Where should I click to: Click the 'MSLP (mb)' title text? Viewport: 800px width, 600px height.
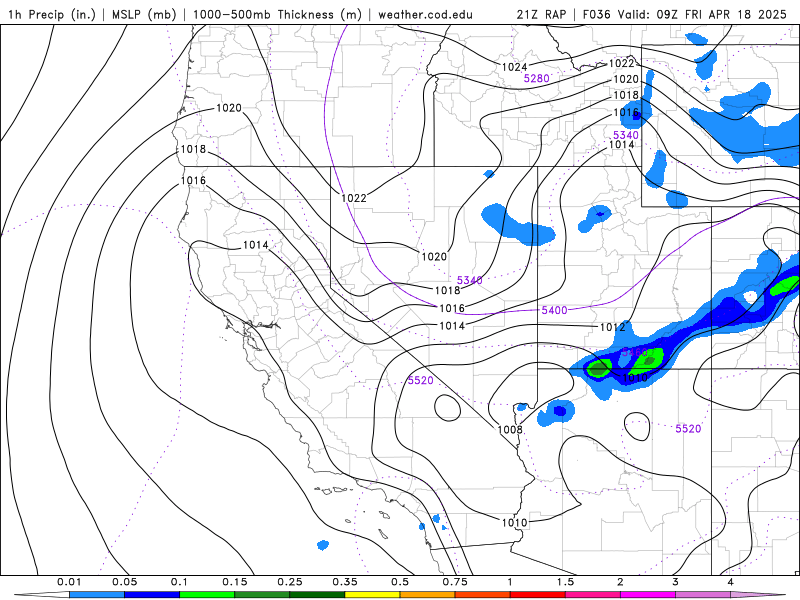[x=144, y=14]
